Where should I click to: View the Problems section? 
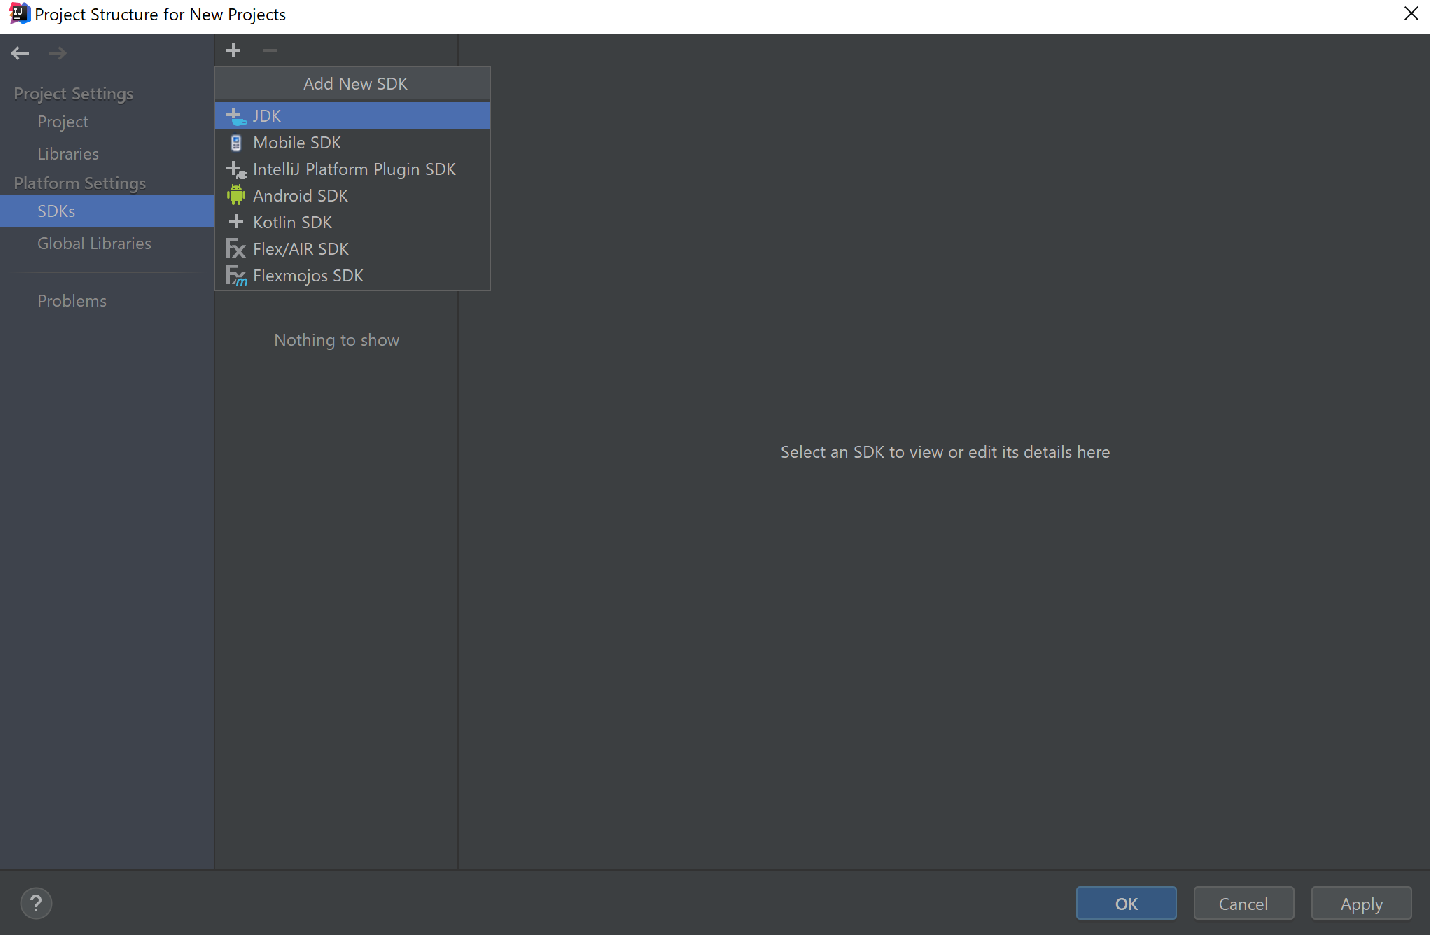(x=72, y=300)
